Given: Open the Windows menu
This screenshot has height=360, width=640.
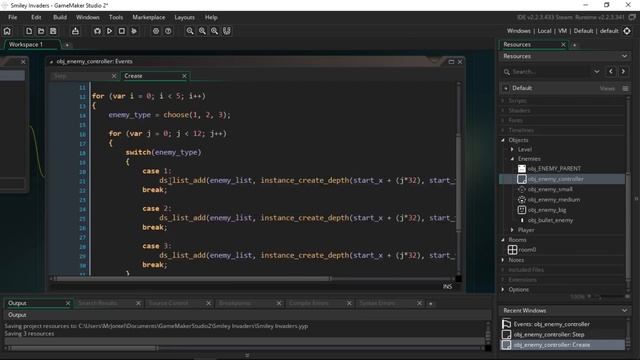Looking at the screenshot, I should [88, 17].
